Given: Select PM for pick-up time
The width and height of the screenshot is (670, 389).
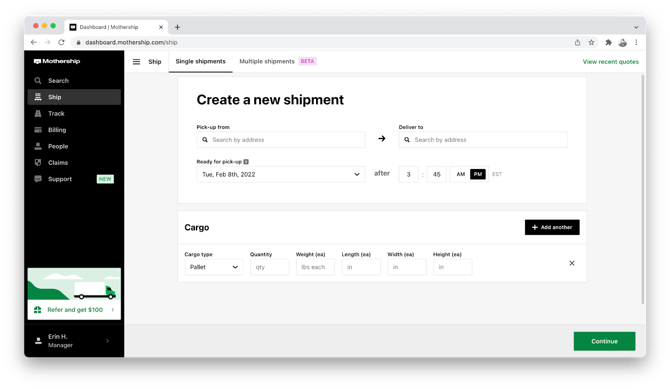Looking at the screenshot, I should [x=478, y=174].
